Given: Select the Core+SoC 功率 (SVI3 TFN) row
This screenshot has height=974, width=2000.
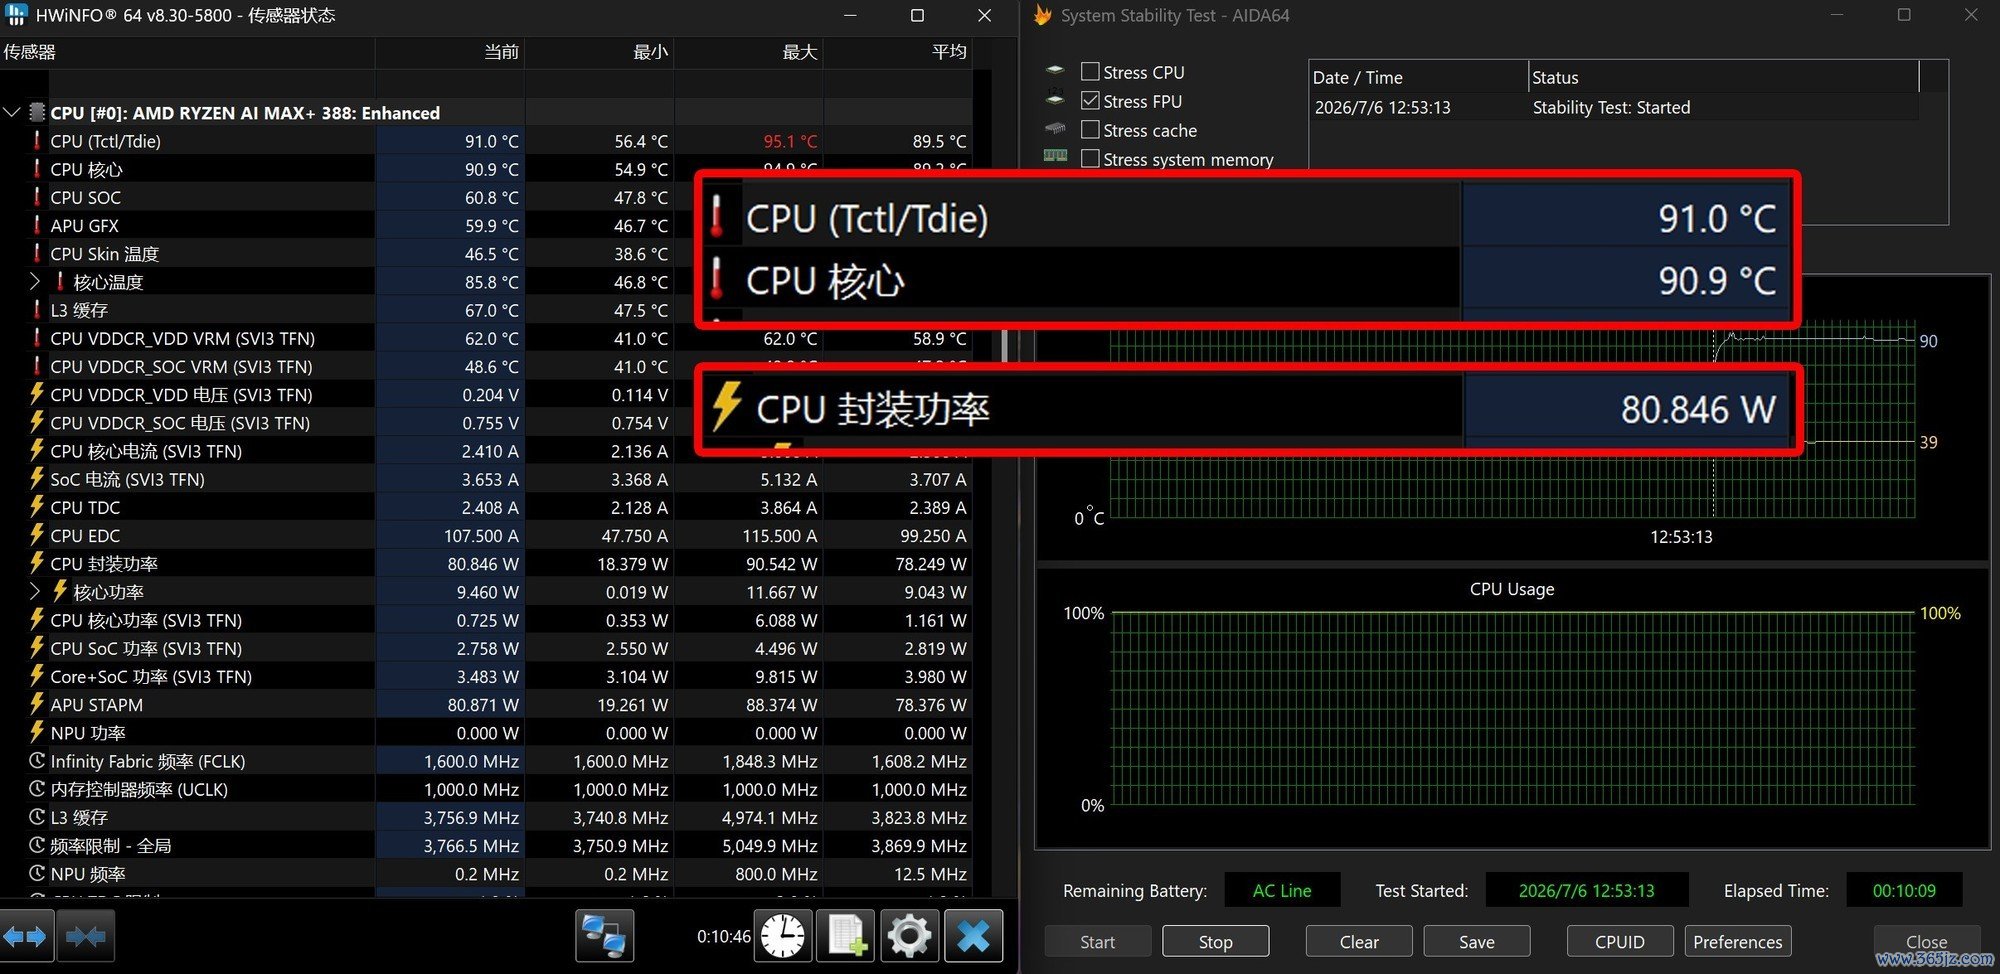Looking at the screenshot, I should [485, 676].
